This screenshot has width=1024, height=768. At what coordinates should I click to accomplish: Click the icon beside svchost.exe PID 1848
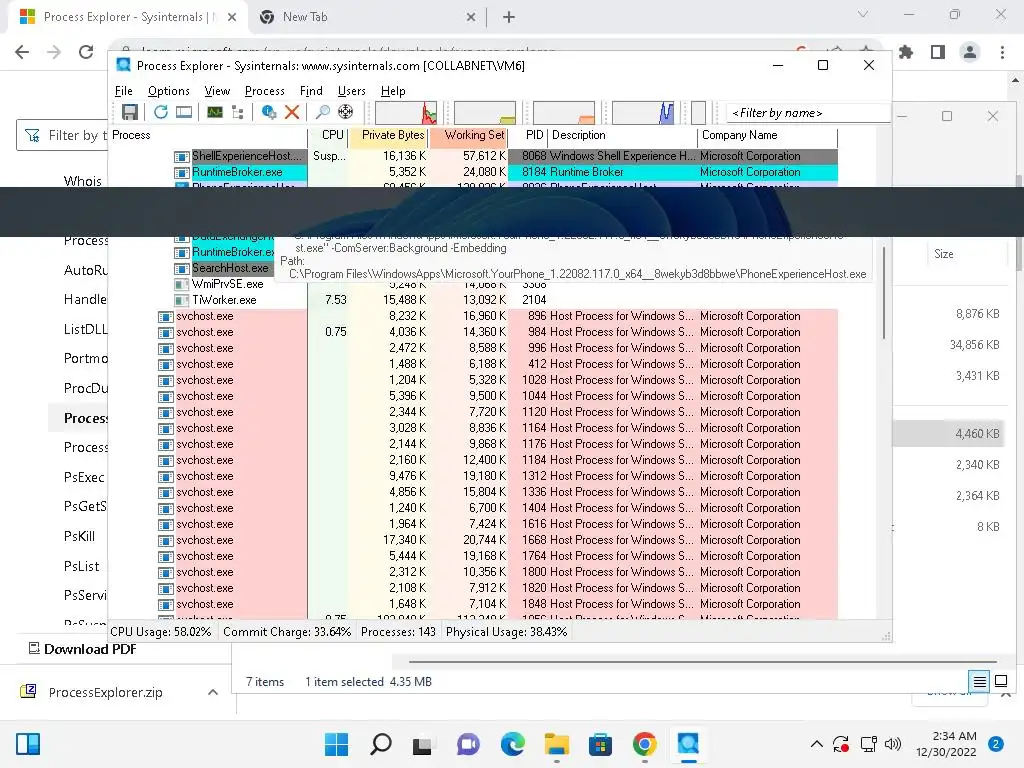pos(165,604)
